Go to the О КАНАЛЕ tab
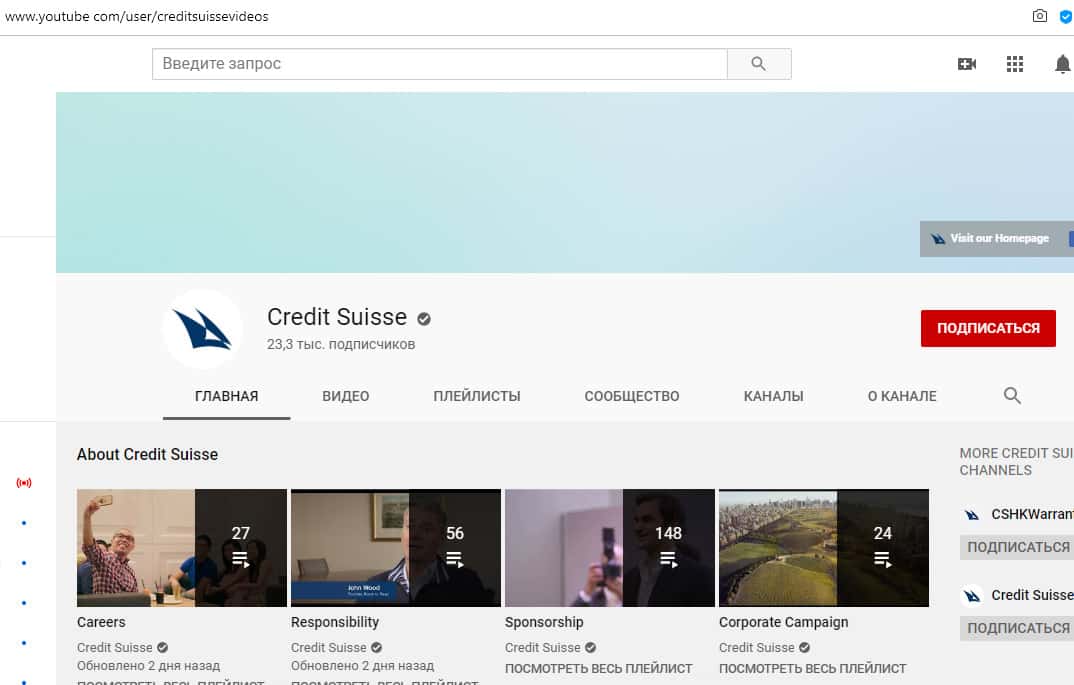Viewport: 1074px width, 685px height. pos(901,396)
